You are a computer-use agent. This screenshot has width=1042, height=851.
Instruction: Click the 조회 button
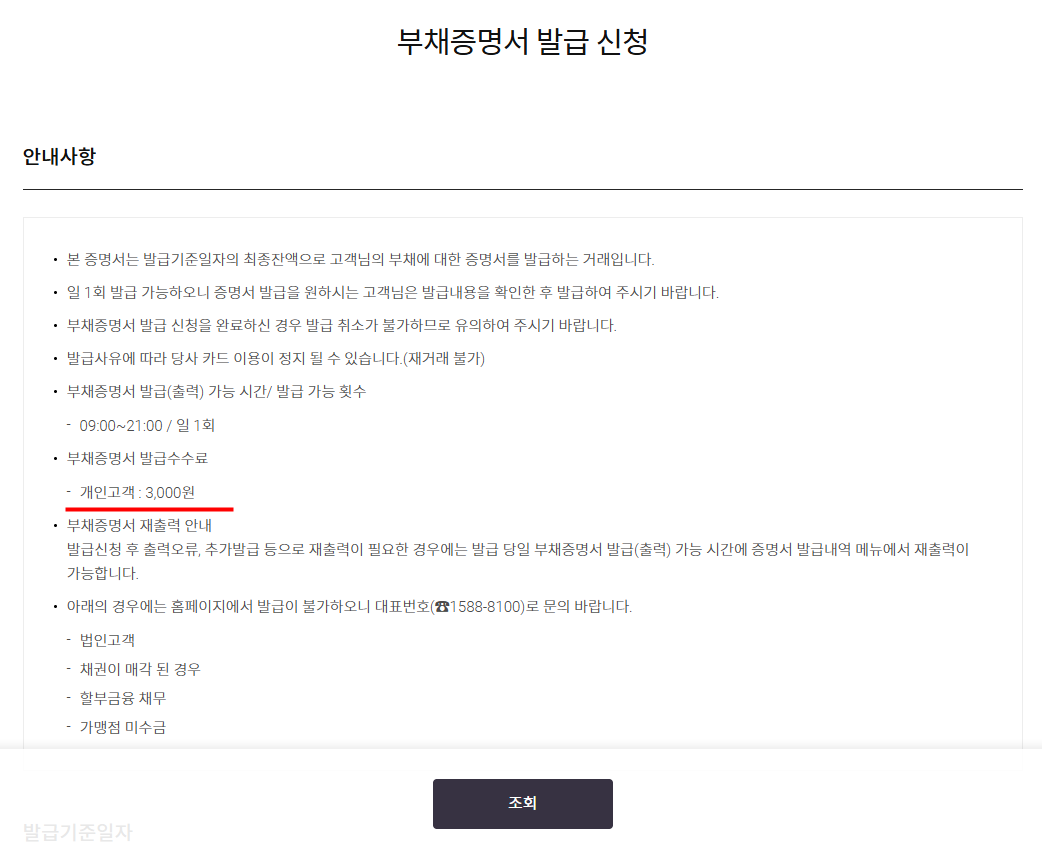tap(522, 803)
